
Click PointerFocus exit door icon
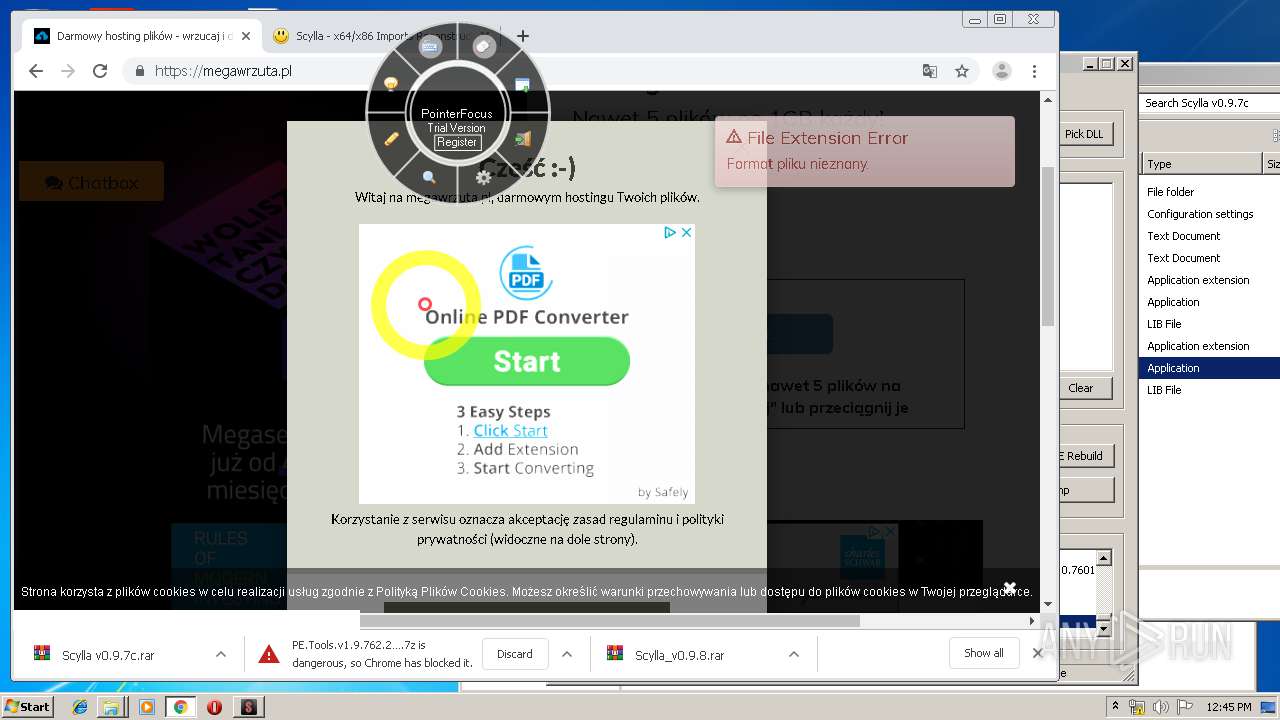pos(523,139)
